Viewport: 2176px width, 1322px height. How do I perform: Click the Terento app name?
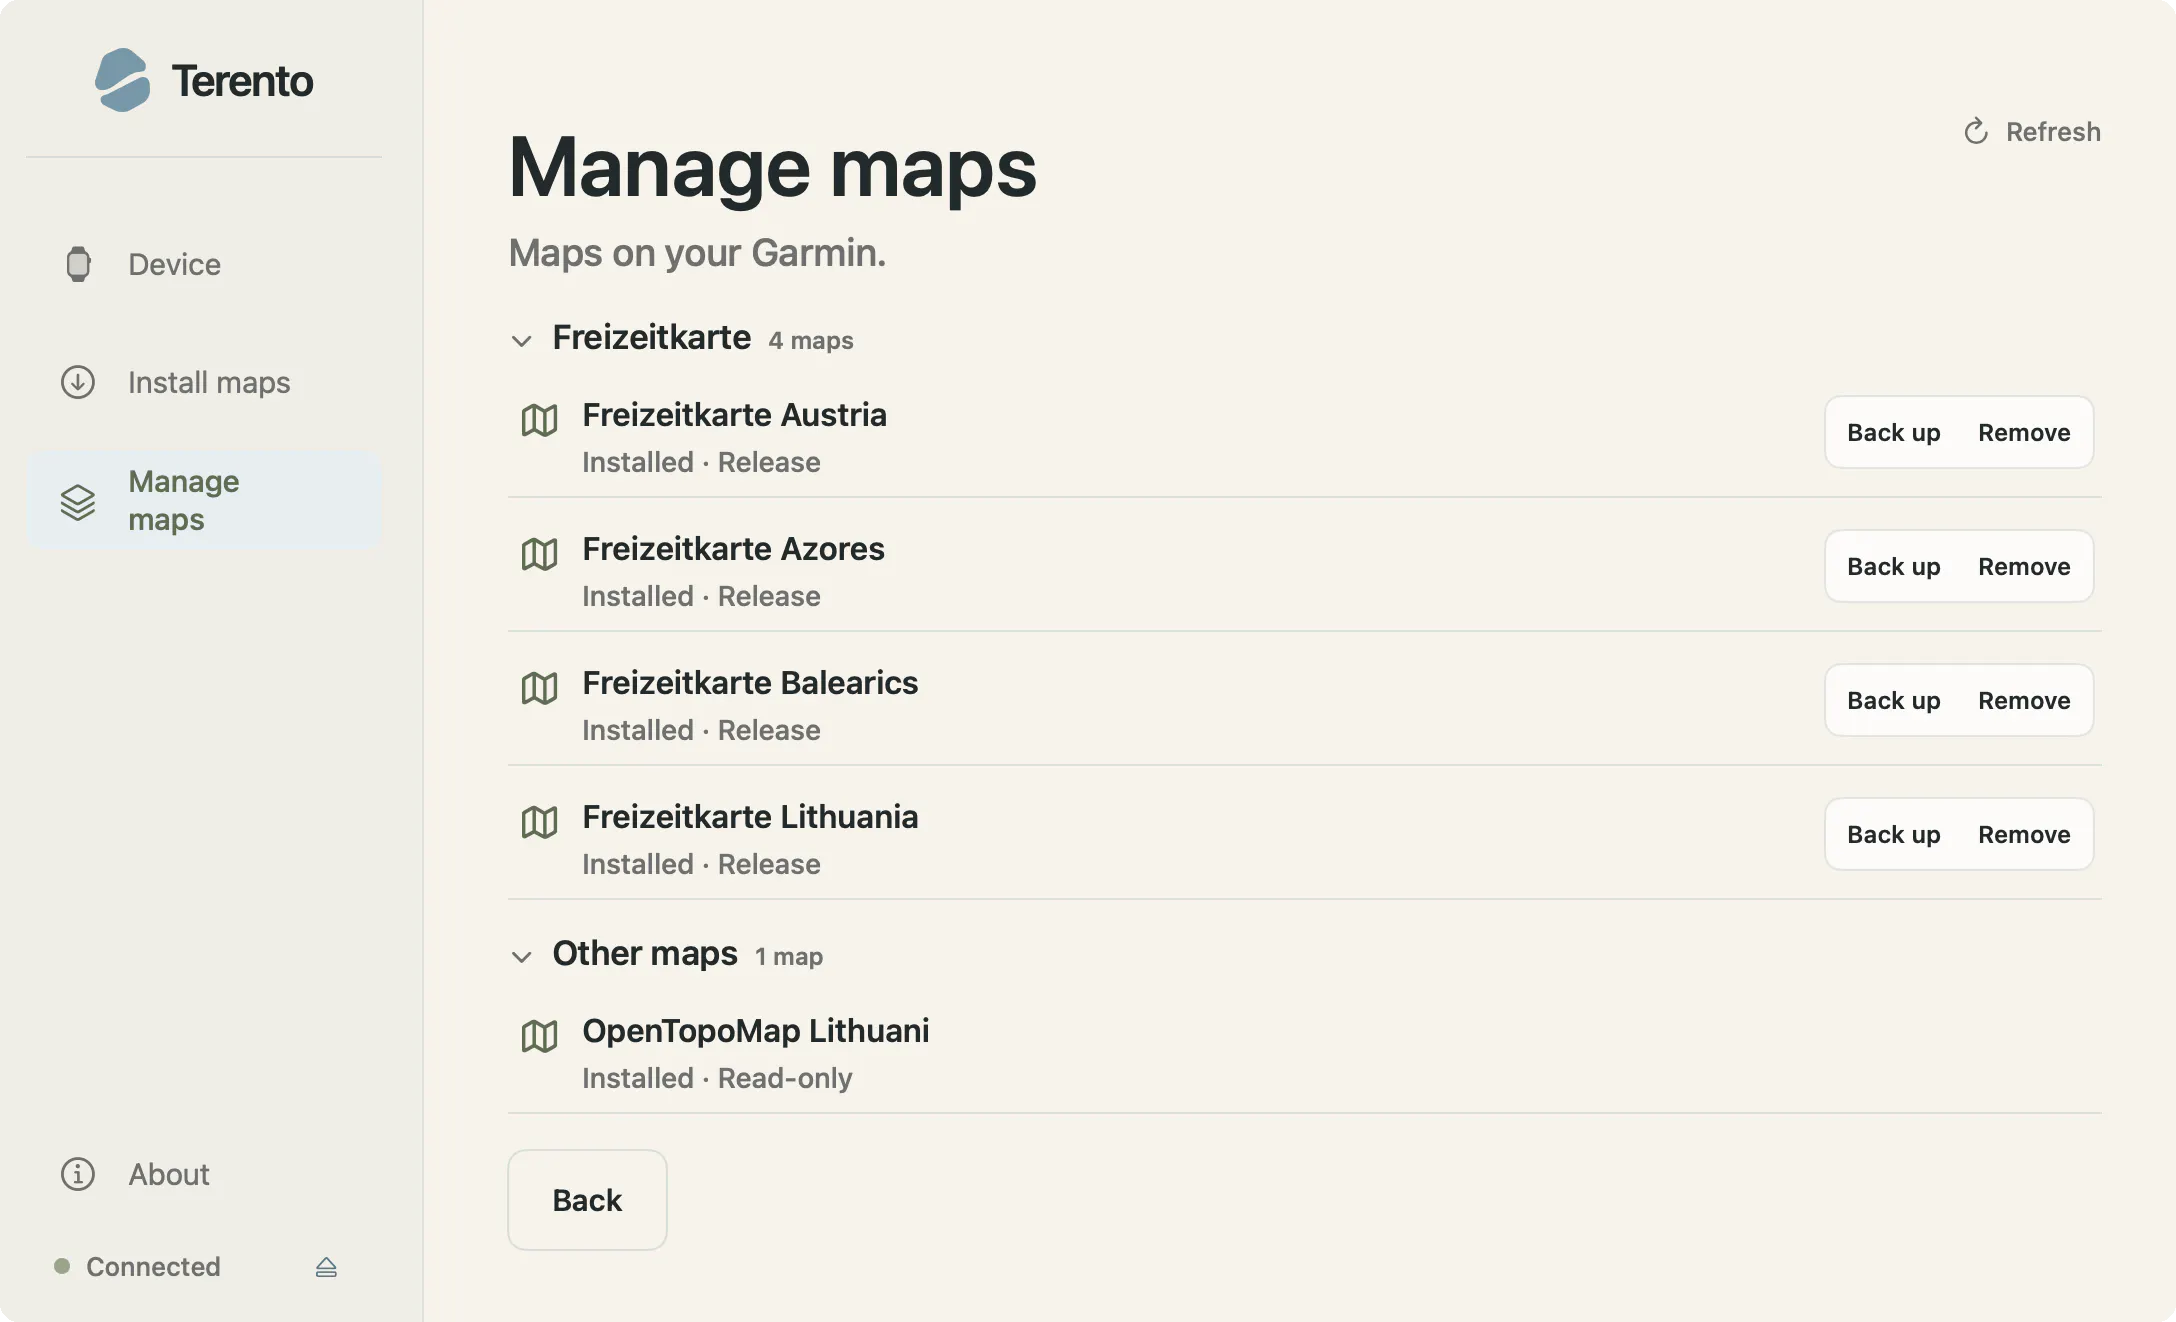pos(242,81)
